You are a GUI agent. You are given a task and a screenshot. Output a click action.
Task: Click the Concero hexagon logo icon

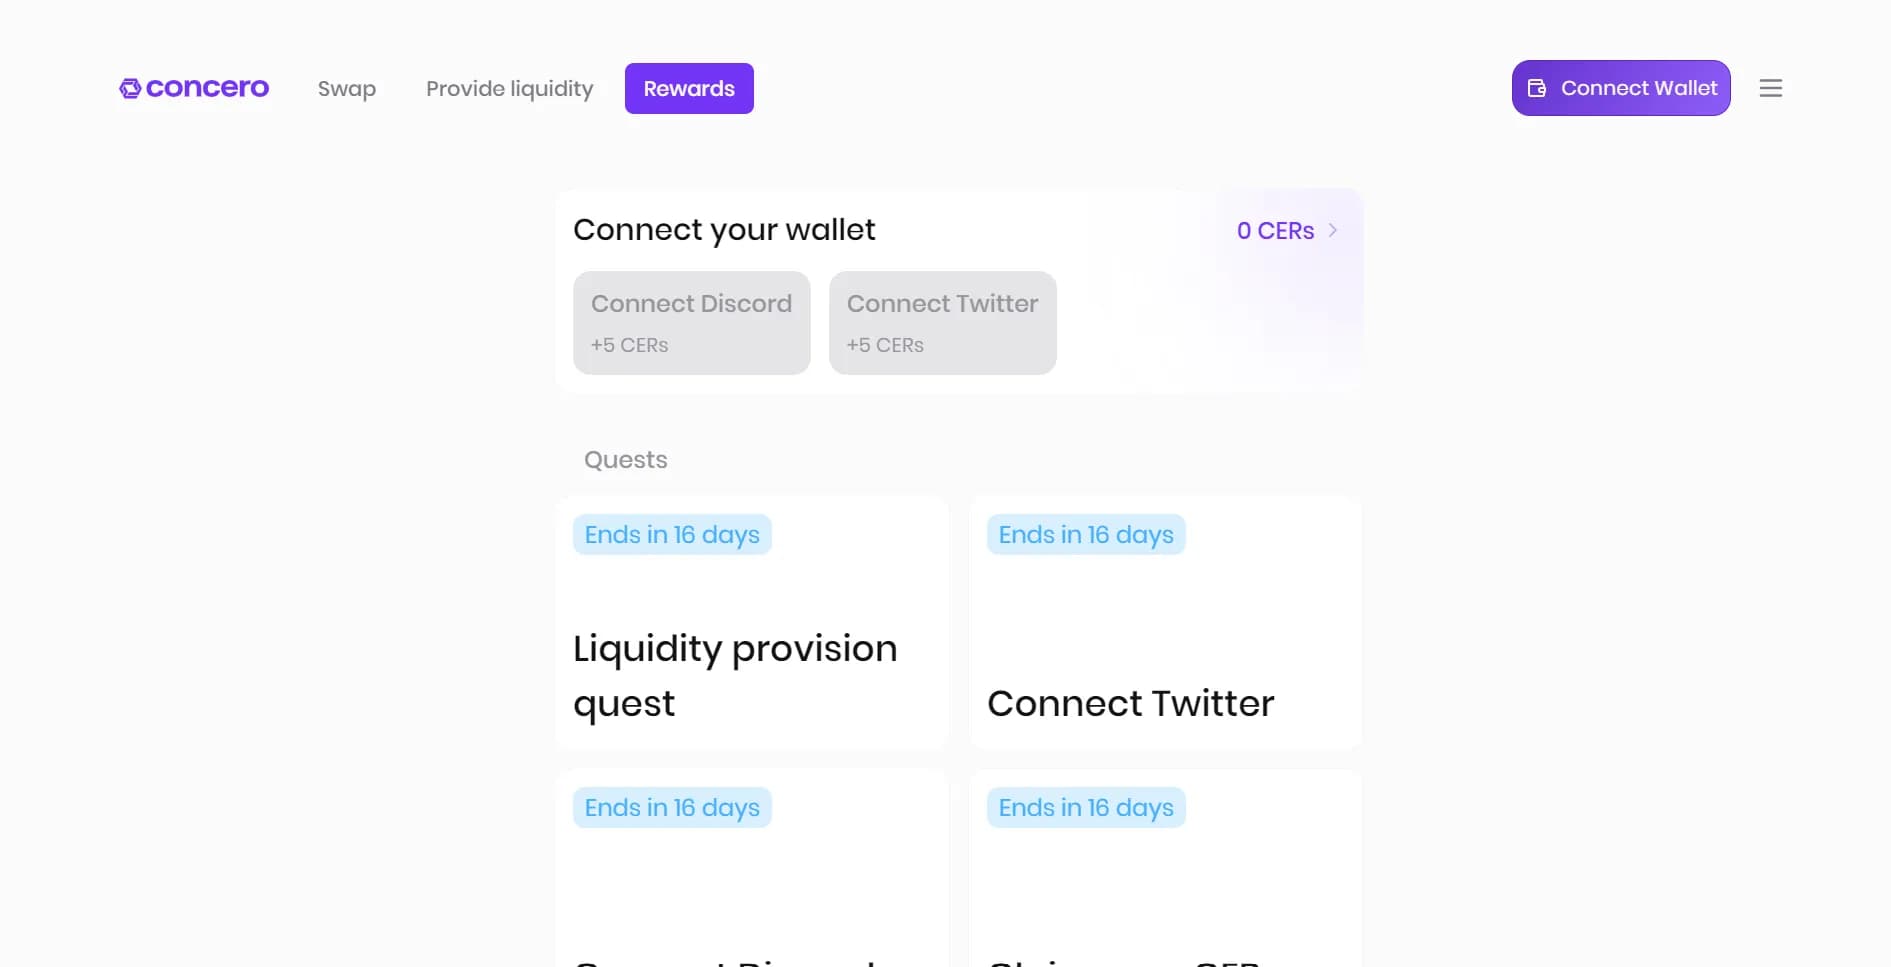click(x=130, y=89)
